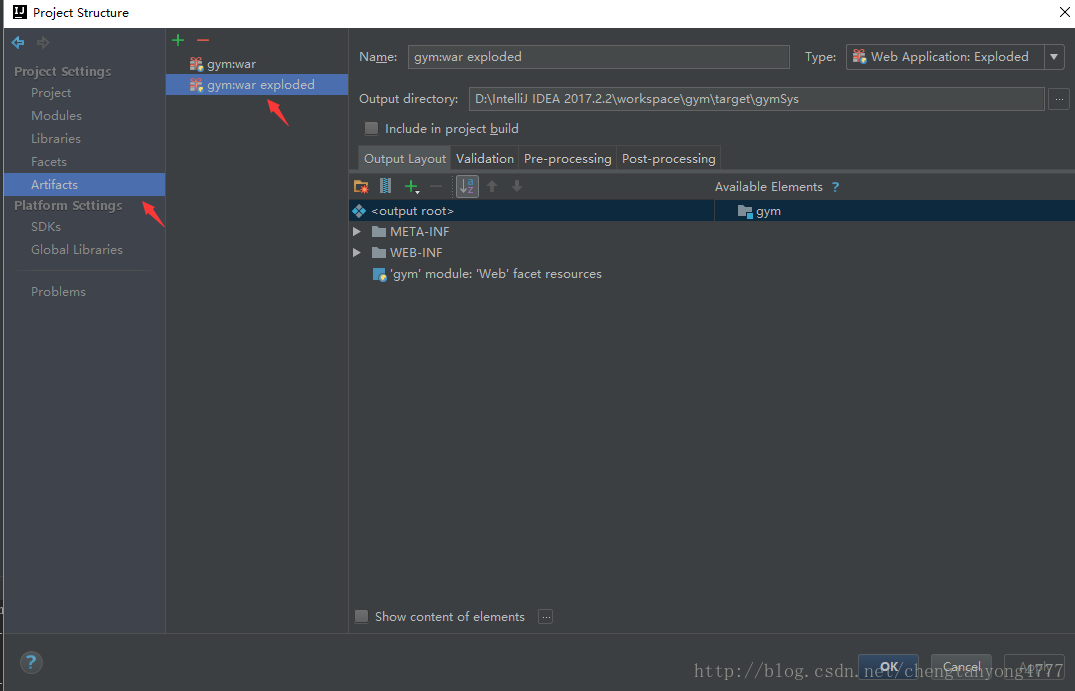Move element up arrow
1075x691 pixels.
pos(492,186)
